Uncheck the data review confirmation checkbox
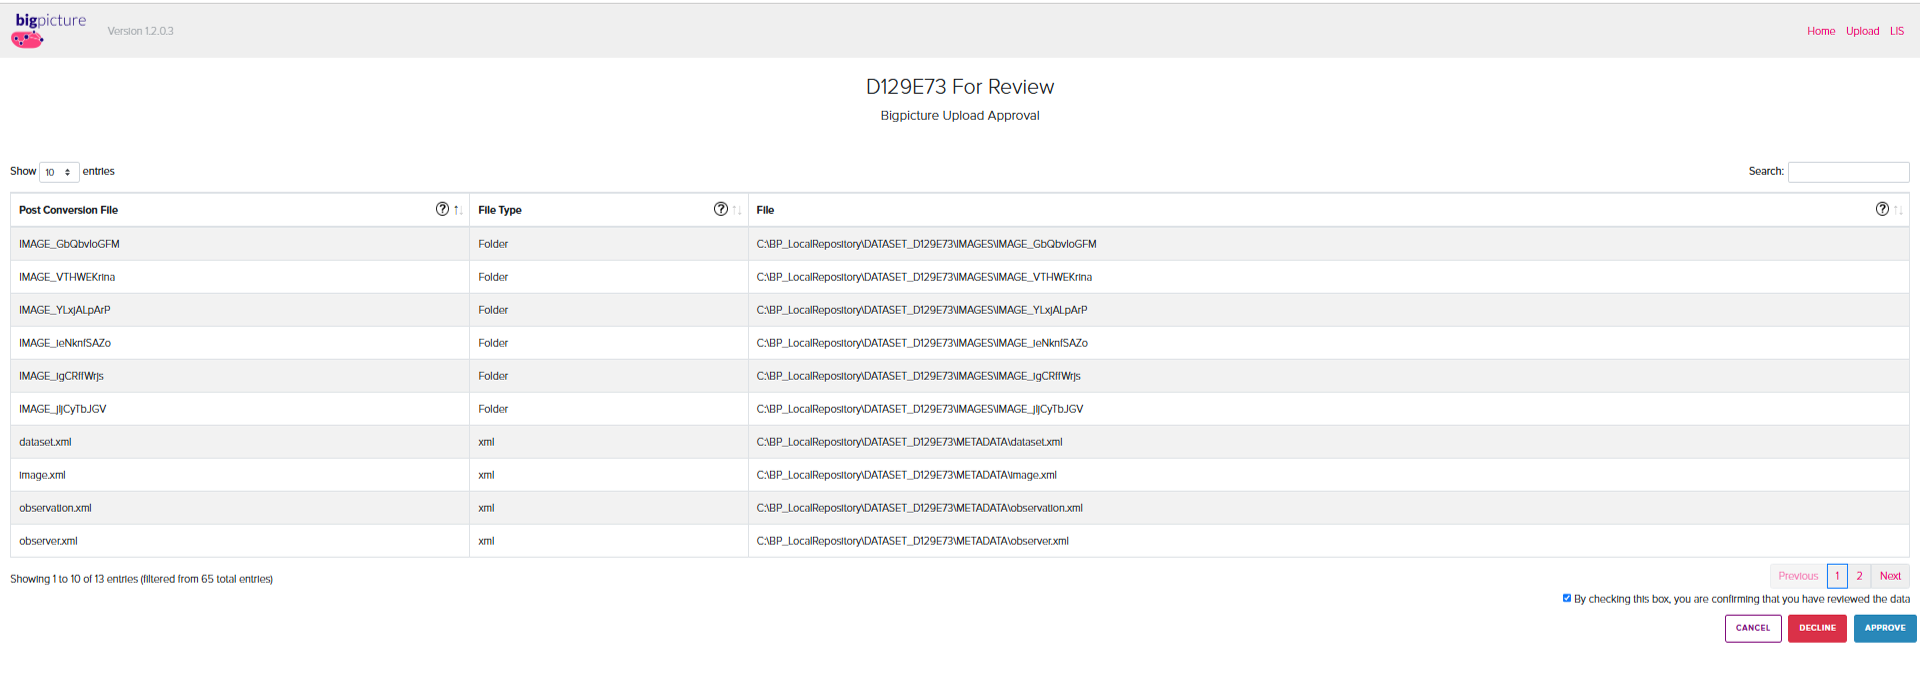Screen dimensions: 1920x685 coord(1566,598)
